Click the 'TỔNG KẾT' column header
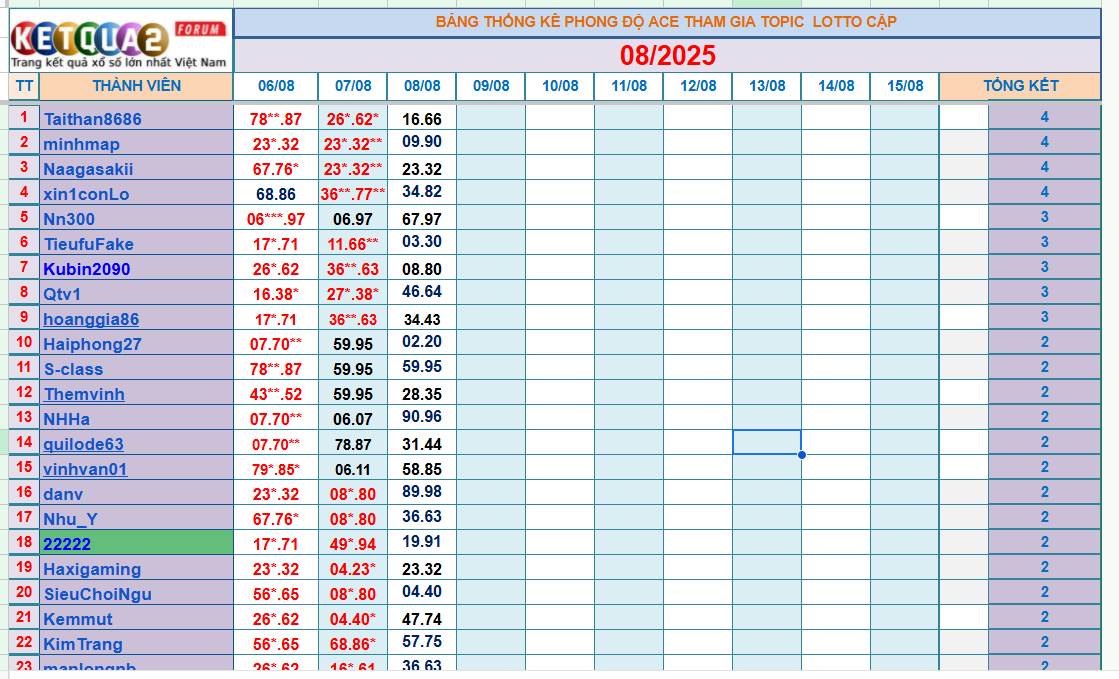The height and width of the screenshot is (679, 1119). point(1021,86)
